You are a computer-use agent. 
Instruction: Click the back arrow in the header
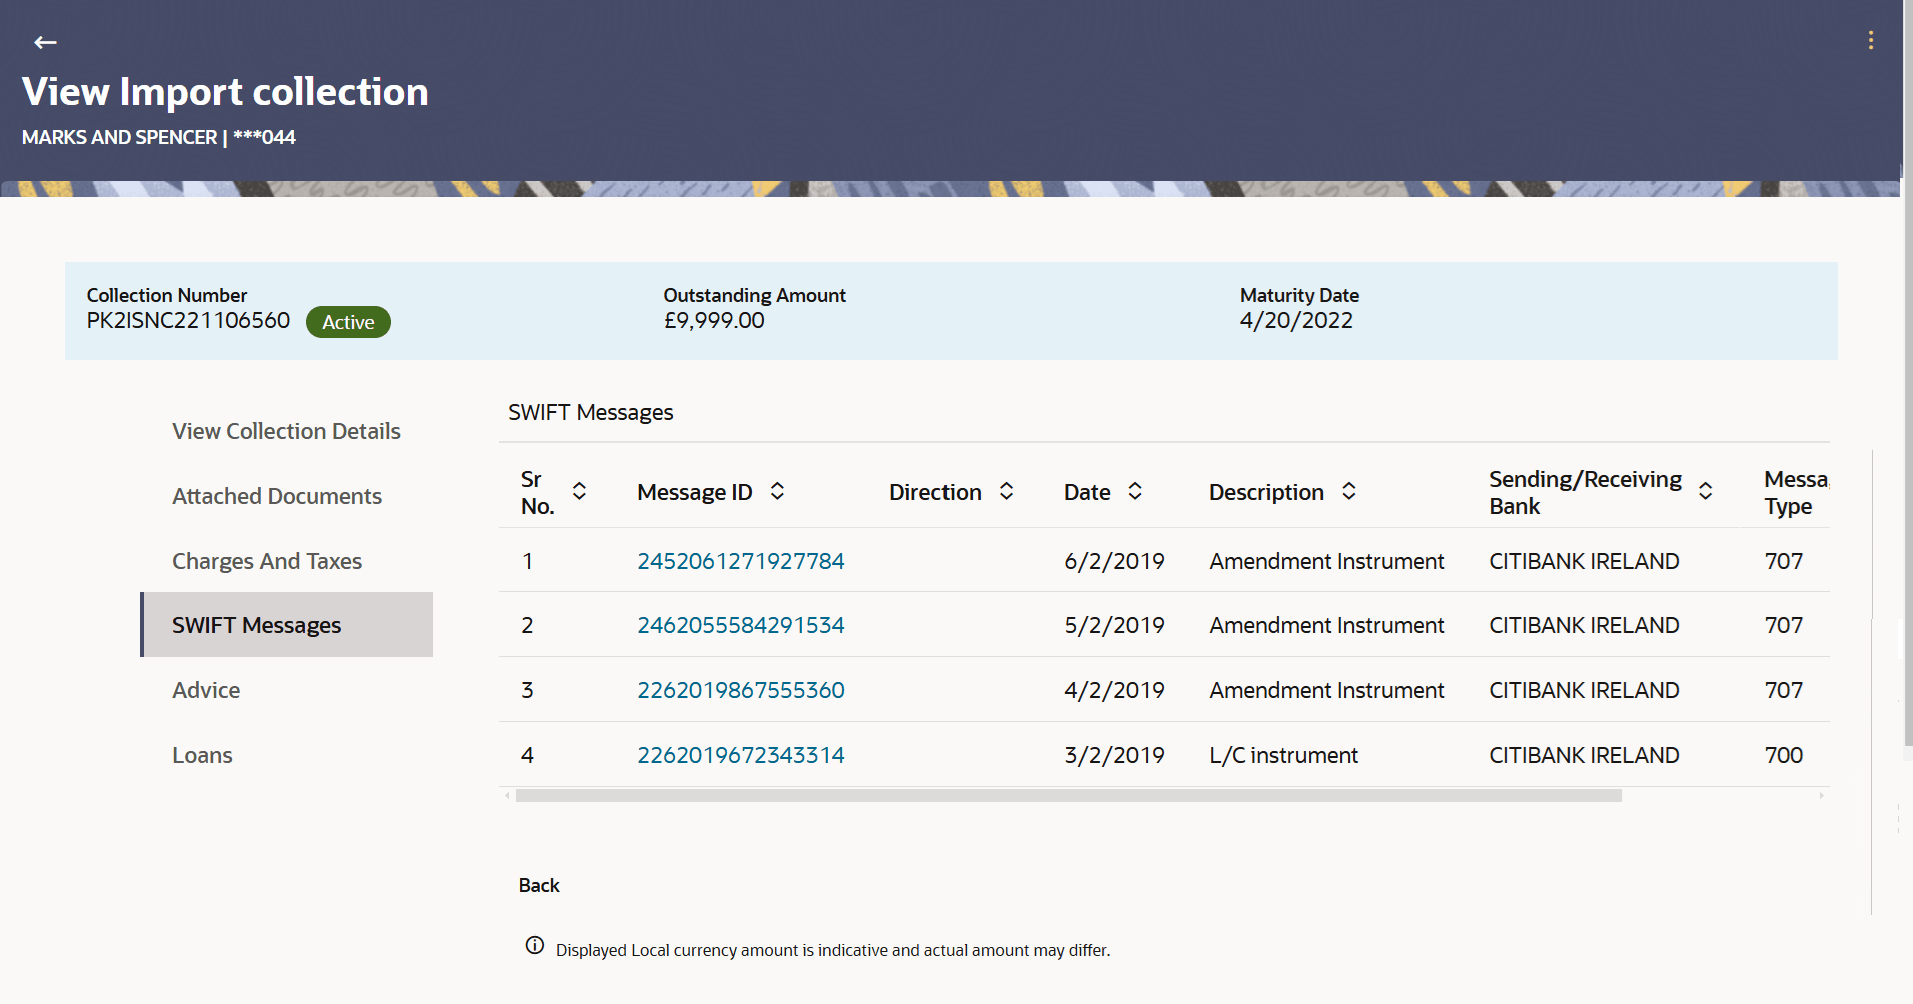click(x=45, y=42)
